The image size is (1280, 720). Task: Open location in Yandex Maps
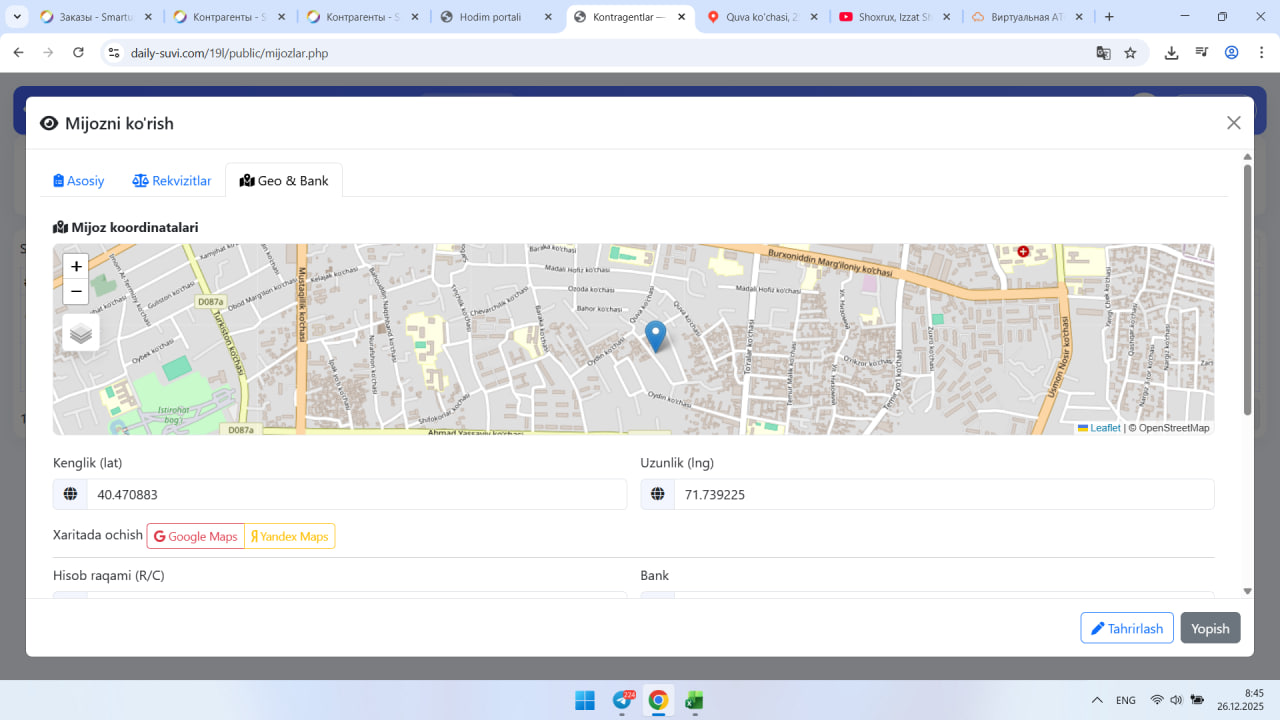[x=290, y=536]
